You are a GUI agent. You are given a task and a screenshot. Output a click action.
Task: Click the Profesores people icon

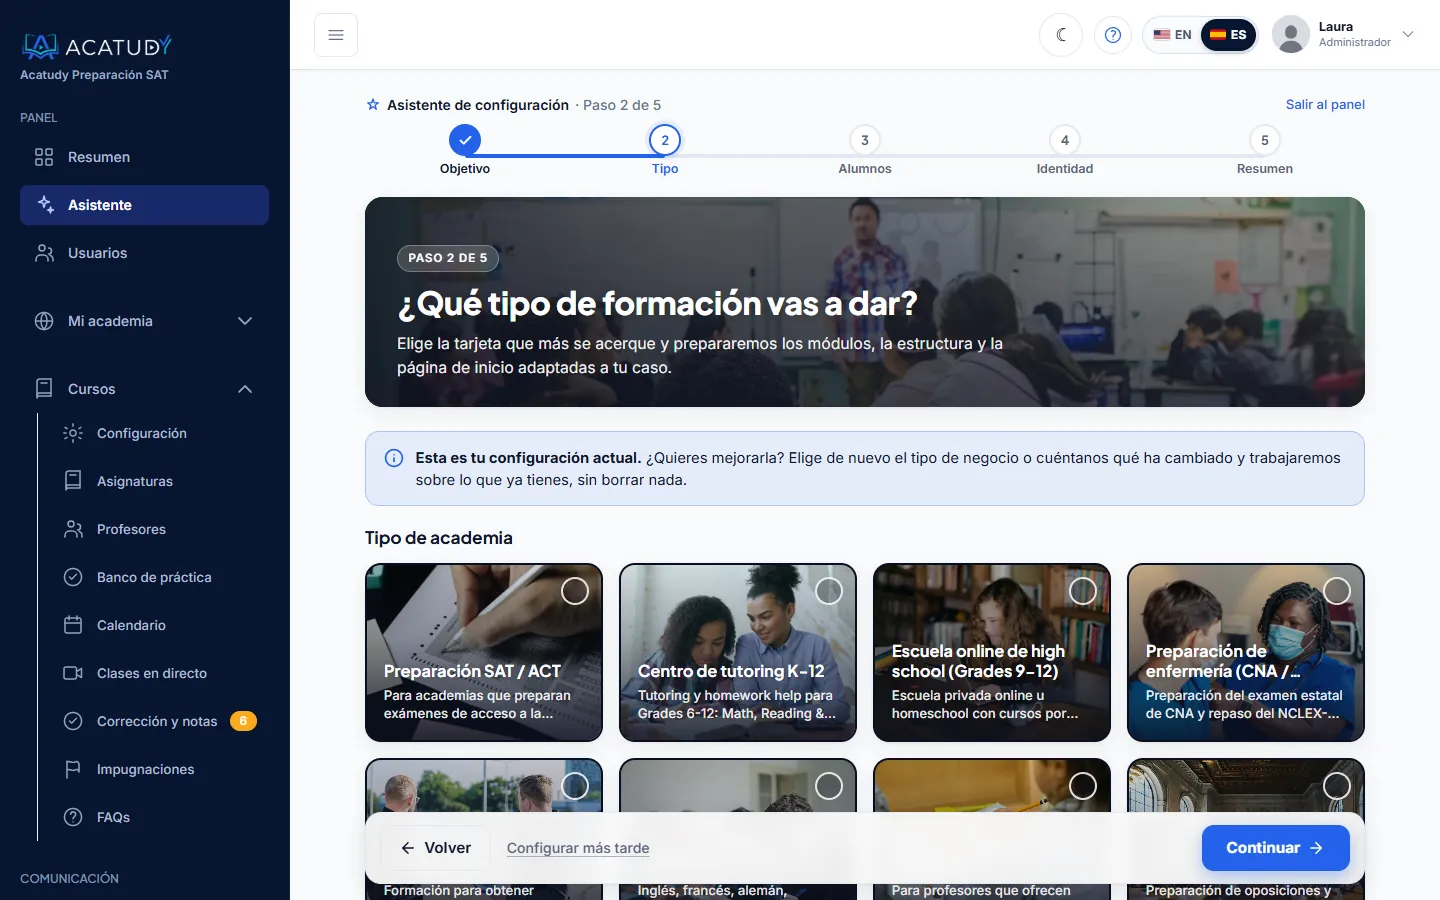pyautogui.click(x=73, y=529)
